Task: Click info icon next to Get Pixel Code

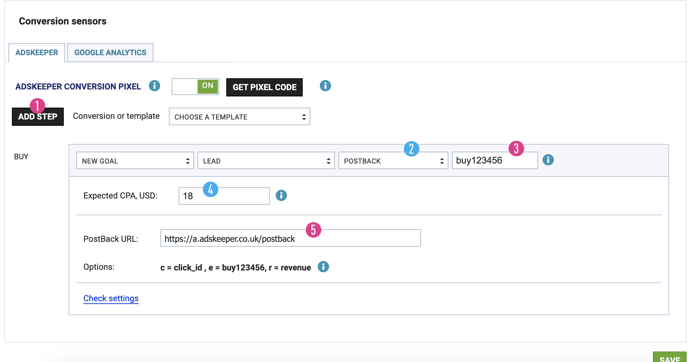Action: click(325, 86)
